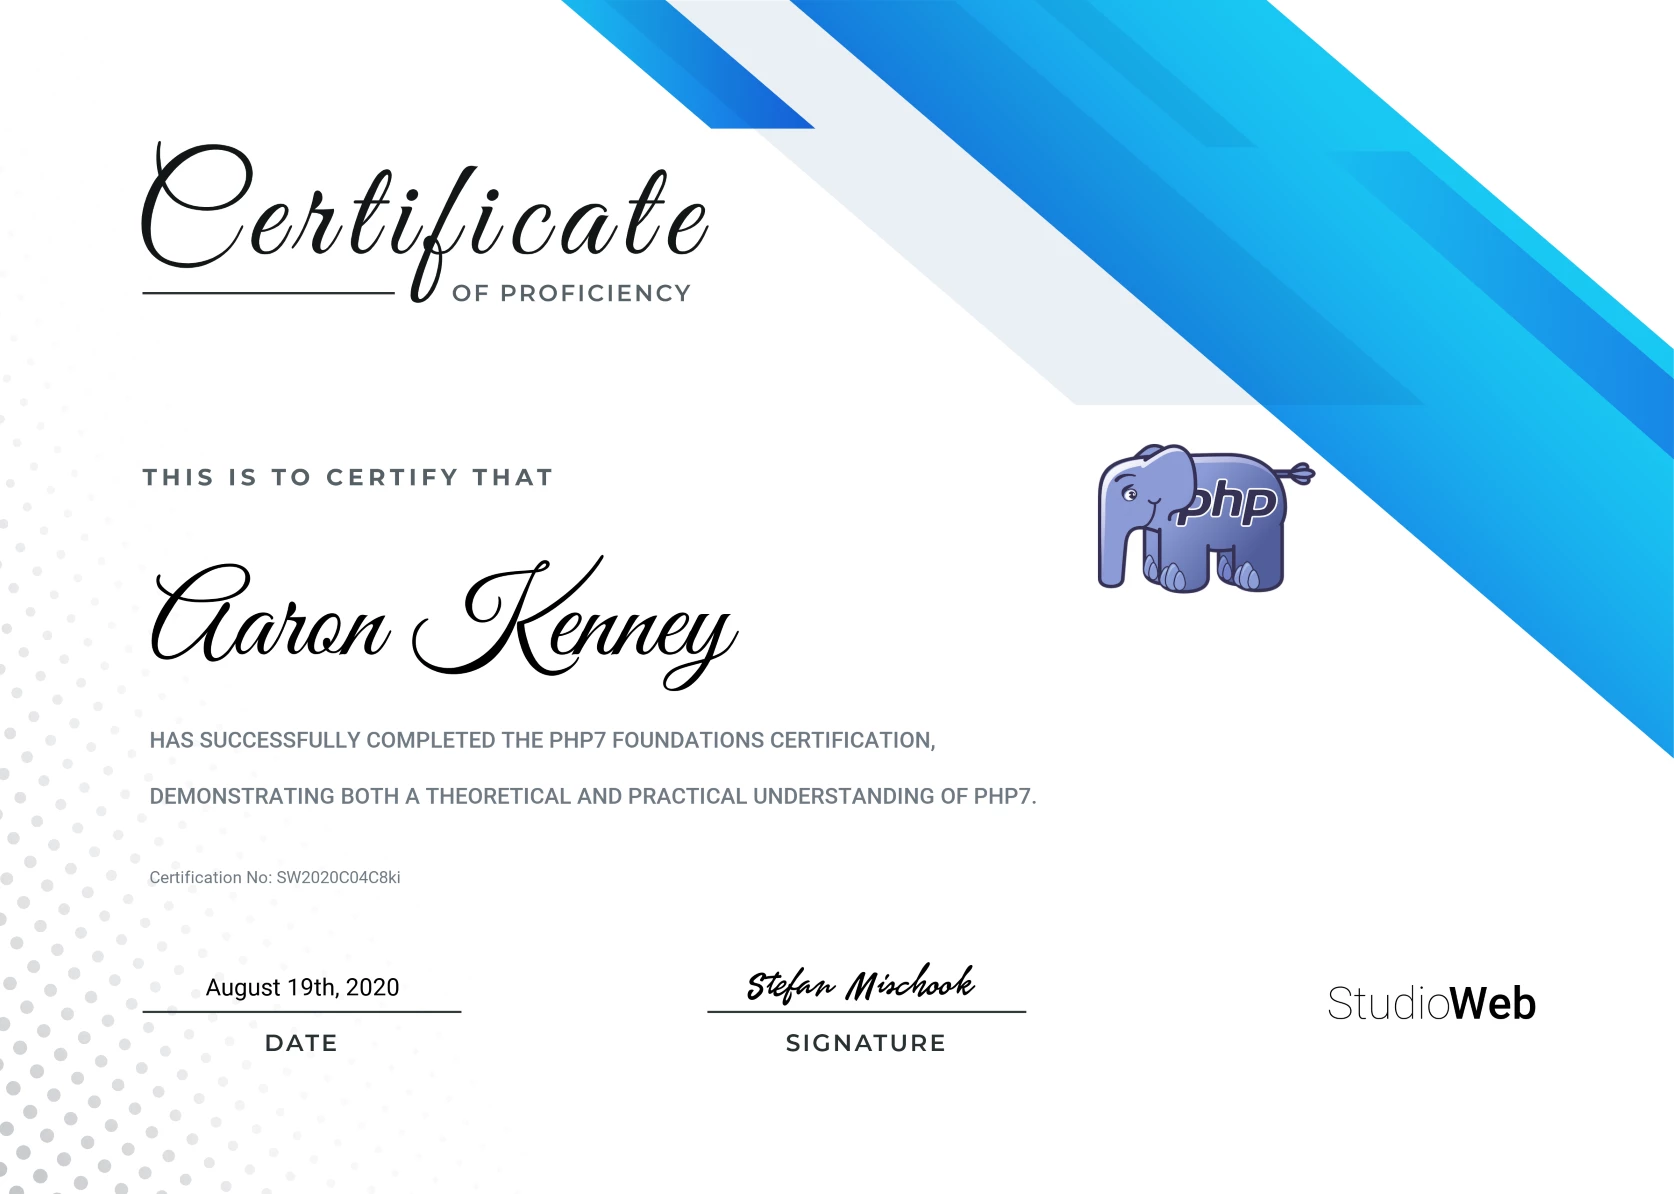Click the PHP elephant logo
The image size is (1674, 1194).
click(x=1205, y=518)
